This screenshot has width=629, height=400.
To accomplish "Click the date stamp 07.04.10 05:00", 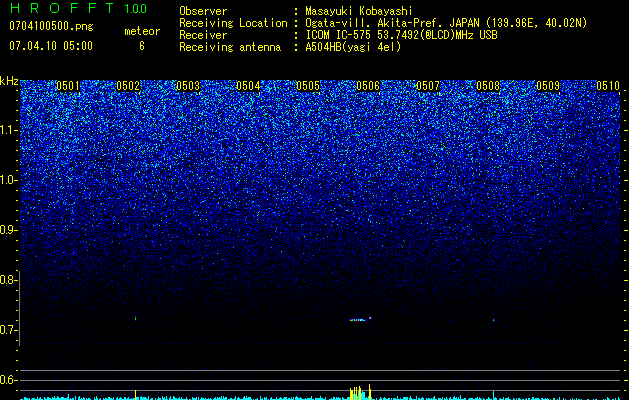I will [x=51, y=46].
